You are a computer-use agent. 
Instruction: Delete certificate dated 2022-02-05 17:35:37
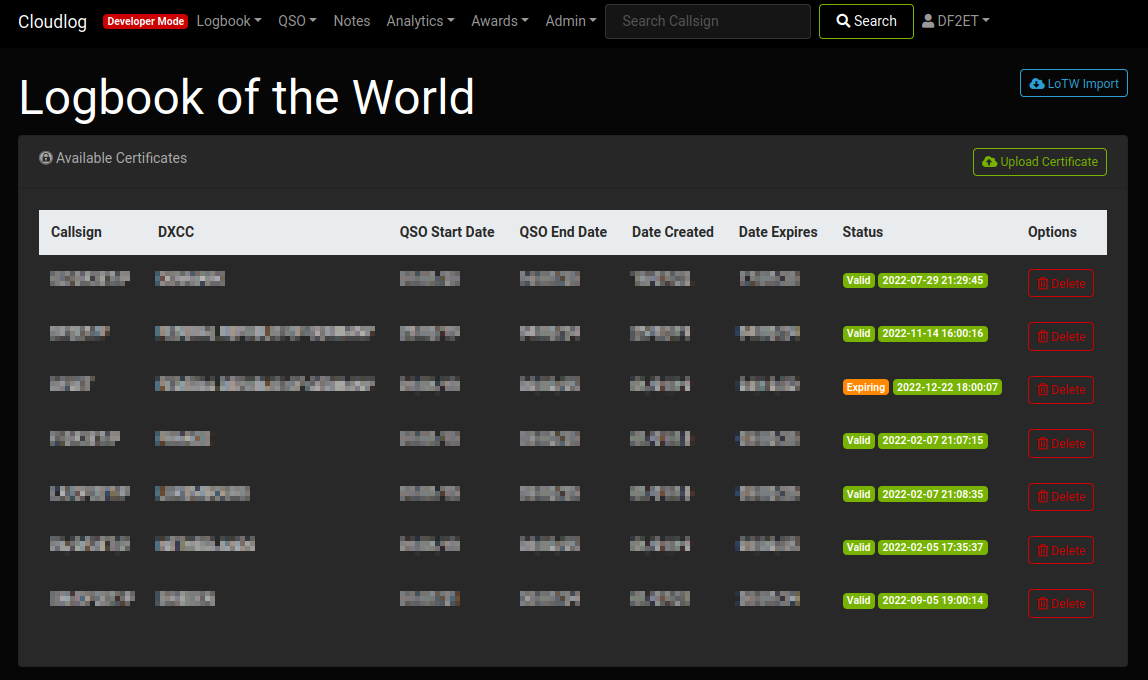(x=1061, y=550)
